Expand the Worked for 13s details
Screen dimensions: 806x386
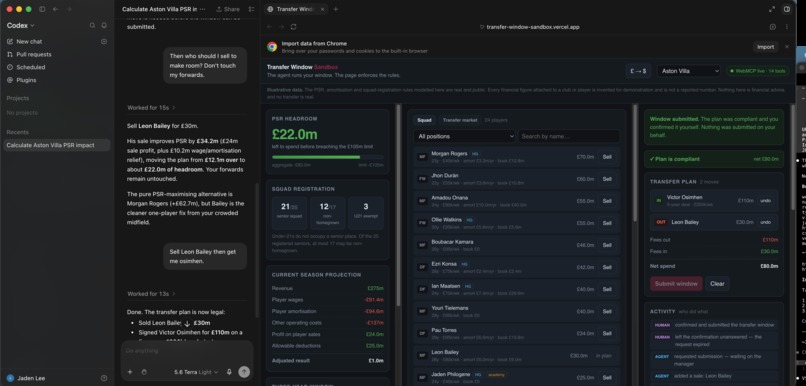152,294
